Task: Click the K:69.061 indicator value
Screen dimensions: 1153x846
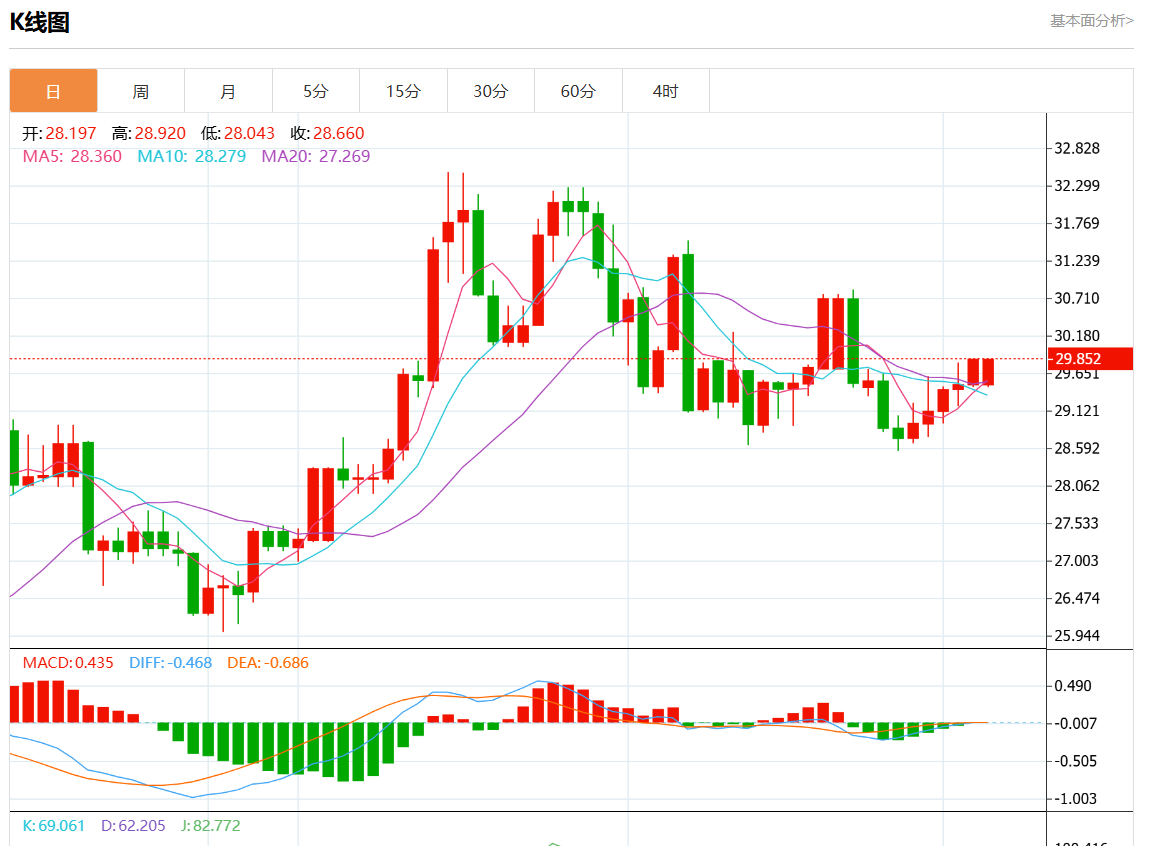Action: 54,825
